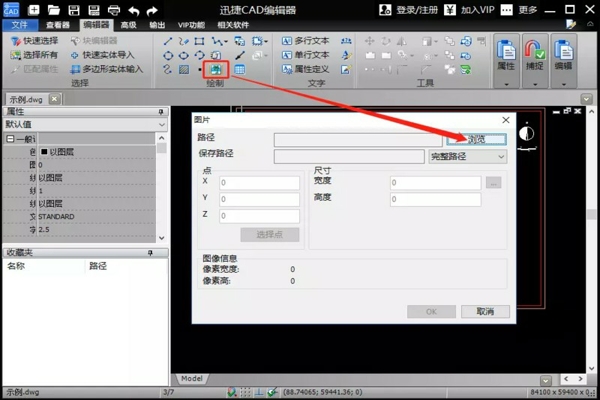Select the Rectangle drawing tool
600x400 pixels.
coord(199,41)
